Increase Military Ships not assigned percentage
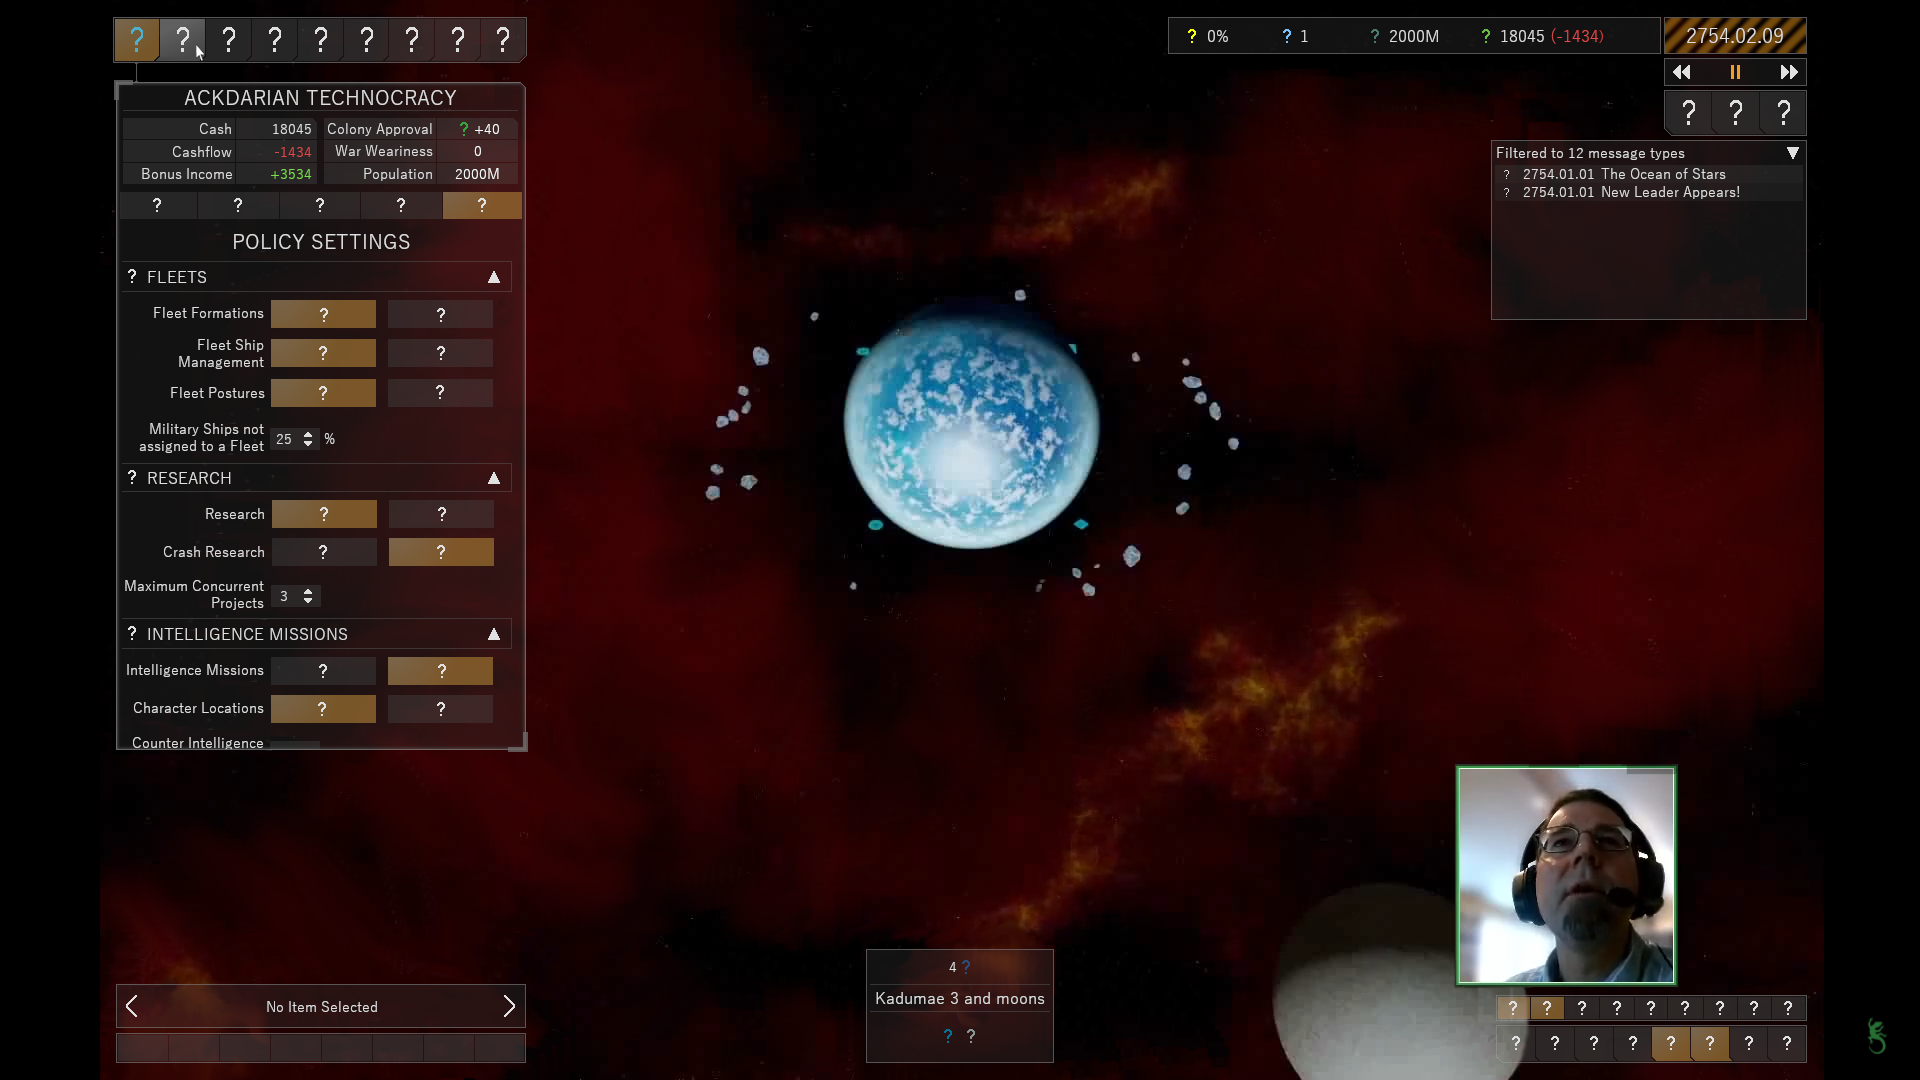 (x=308, y=434)
